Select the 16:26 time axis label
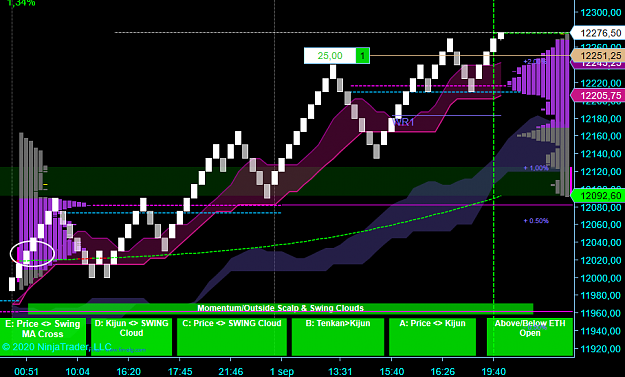 pos(442,372)
